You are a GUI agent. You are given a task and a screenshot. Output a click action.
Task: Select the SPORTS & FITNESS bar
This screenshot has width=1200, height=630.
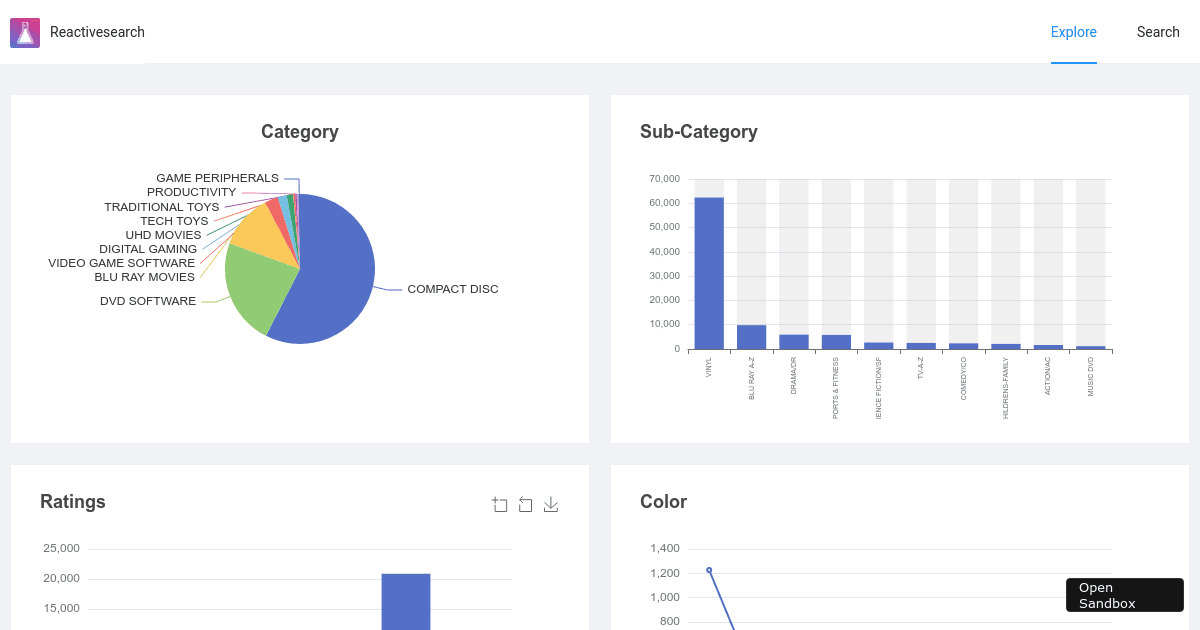(x=836, y=342)
